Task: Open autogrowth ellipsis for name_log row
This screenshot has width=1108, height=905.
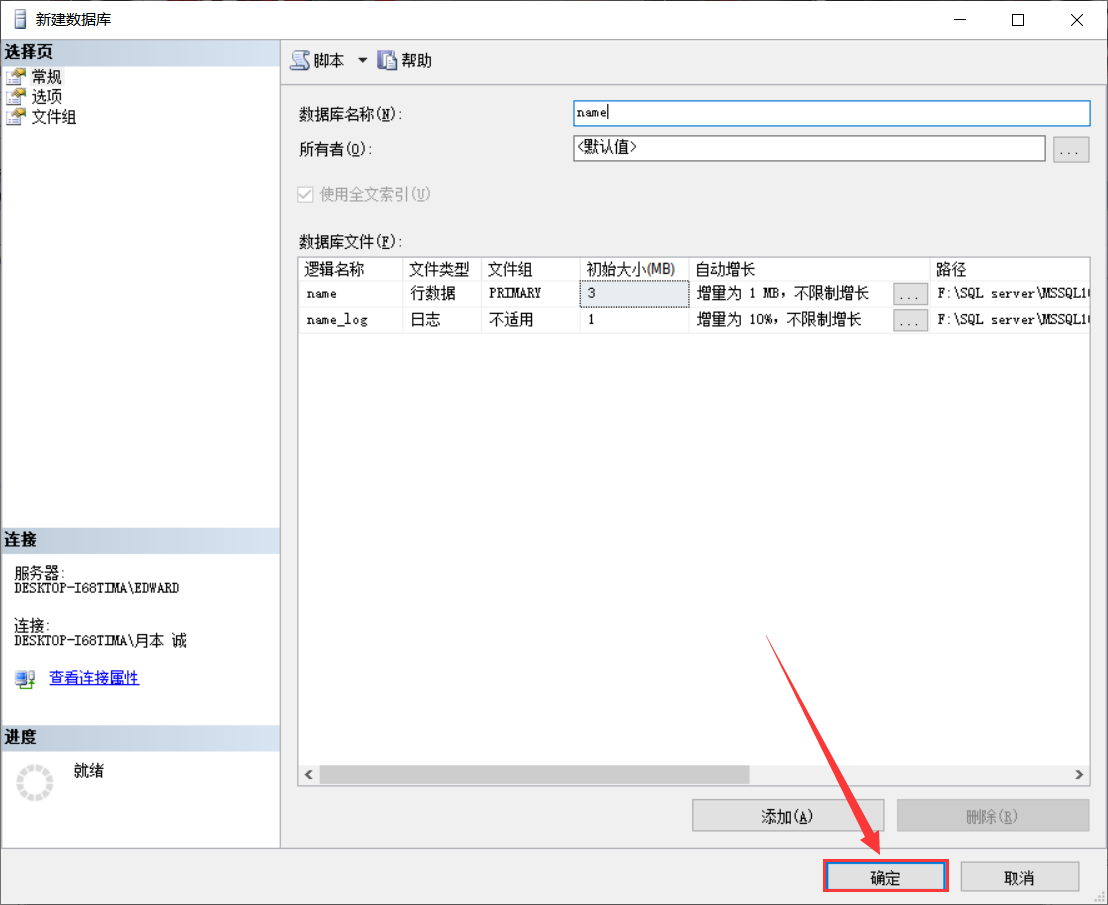Action: (910, 321)
